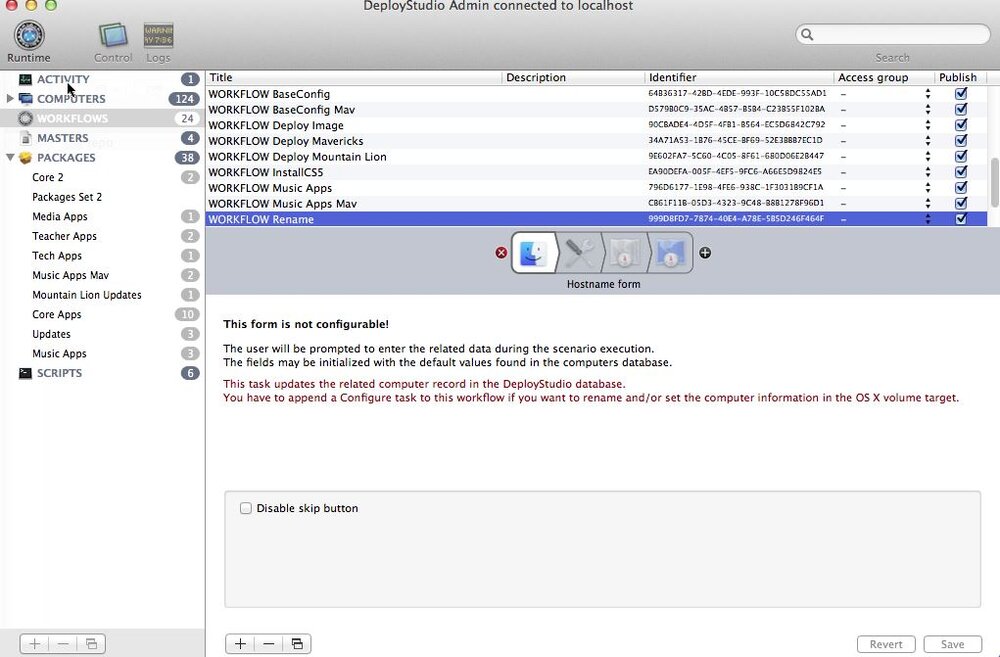Untick Publish for WORKFLOW BaseConfig
The height and width of the screenshot is (657, 1000).
[x=960, y=94]
